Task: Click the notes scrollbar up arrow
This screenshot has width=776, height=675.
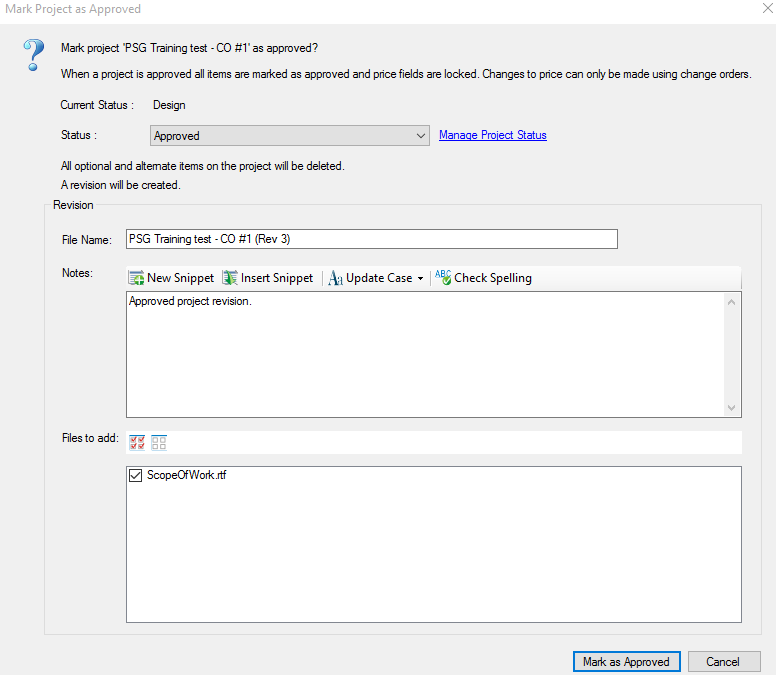Action: (x=731, y=302)
